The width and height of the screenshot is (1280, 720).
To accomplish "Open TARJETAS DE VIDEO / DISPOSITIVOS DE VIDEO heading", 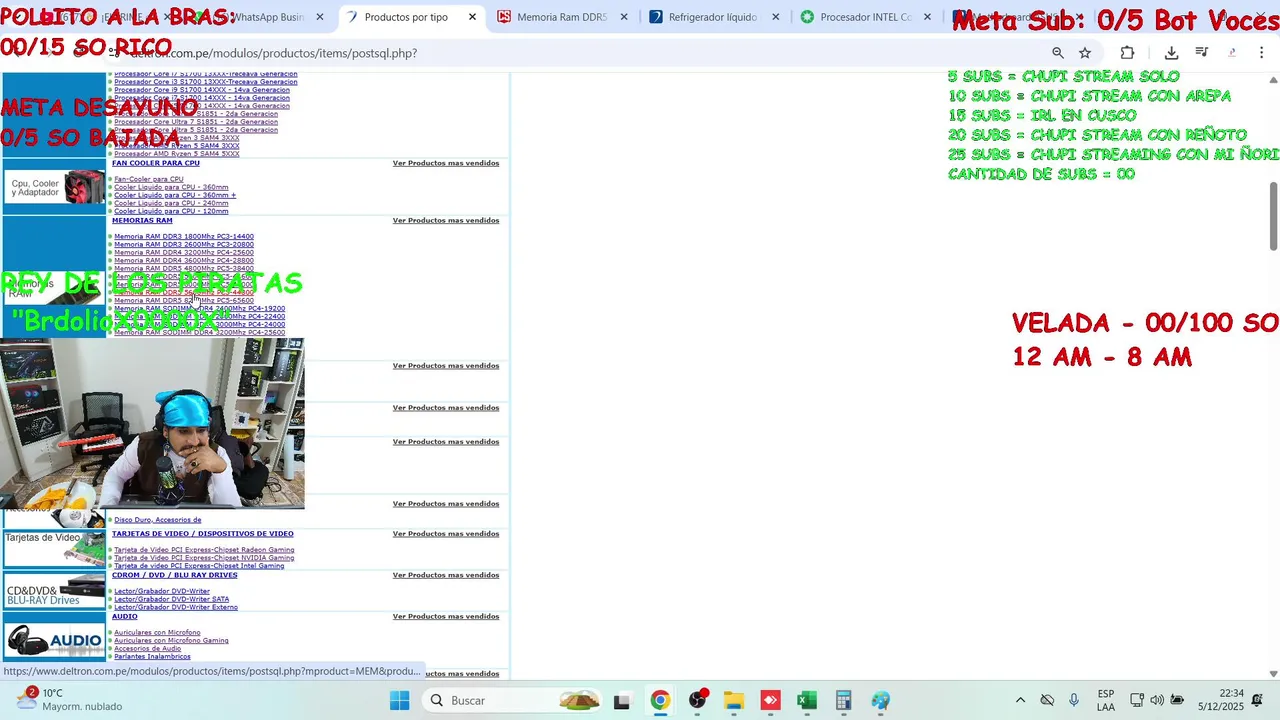I will [202, 534].
